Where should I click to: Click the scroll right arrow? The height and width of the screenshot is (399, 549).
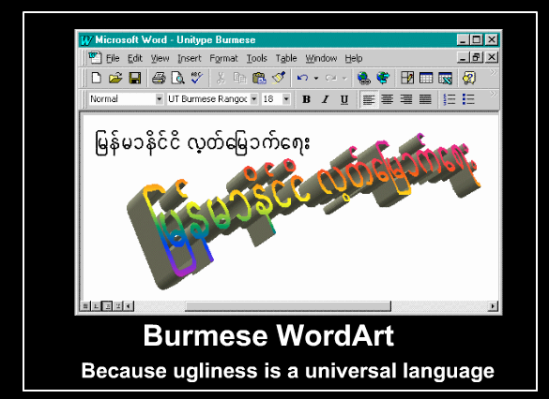tap(493, 306)
